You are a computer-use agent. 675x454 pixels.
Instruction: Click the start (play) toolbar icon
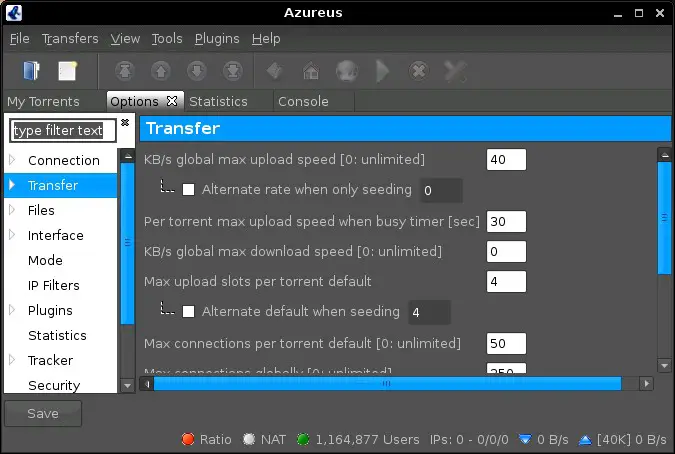(382, 71)
